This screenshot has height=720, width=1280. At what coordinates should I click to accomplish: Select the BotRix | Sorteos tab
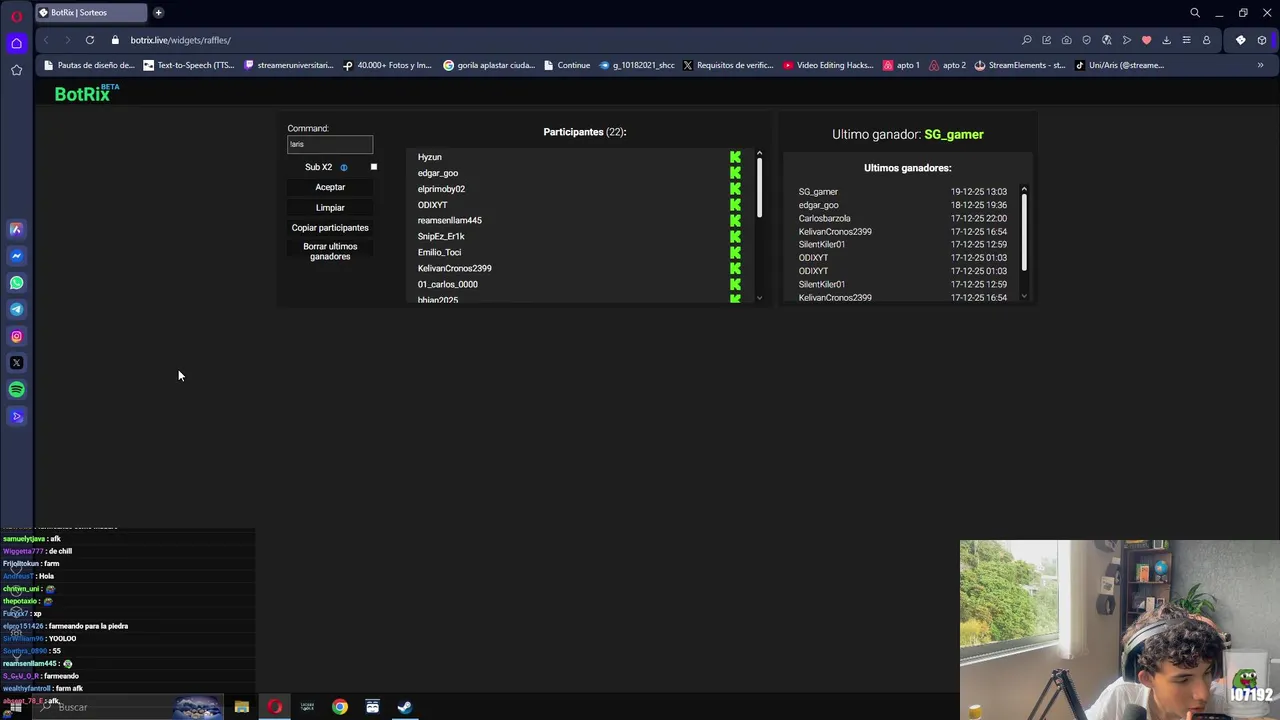pos(91,13)
